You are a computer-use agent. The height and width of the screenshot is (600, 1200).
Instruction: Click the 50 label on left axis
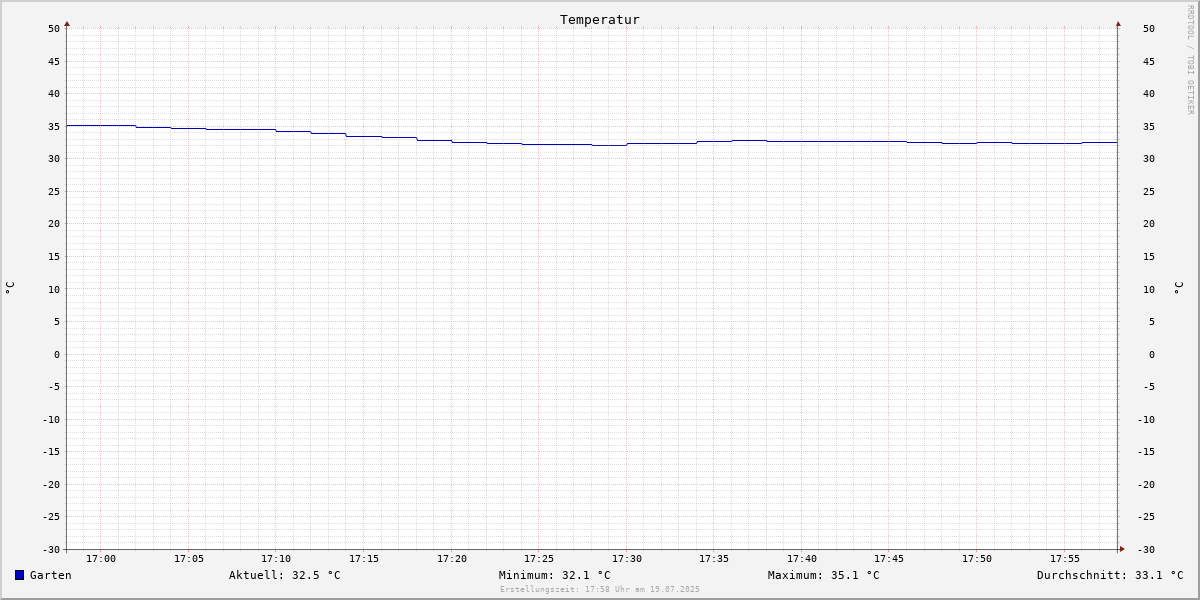54,29
